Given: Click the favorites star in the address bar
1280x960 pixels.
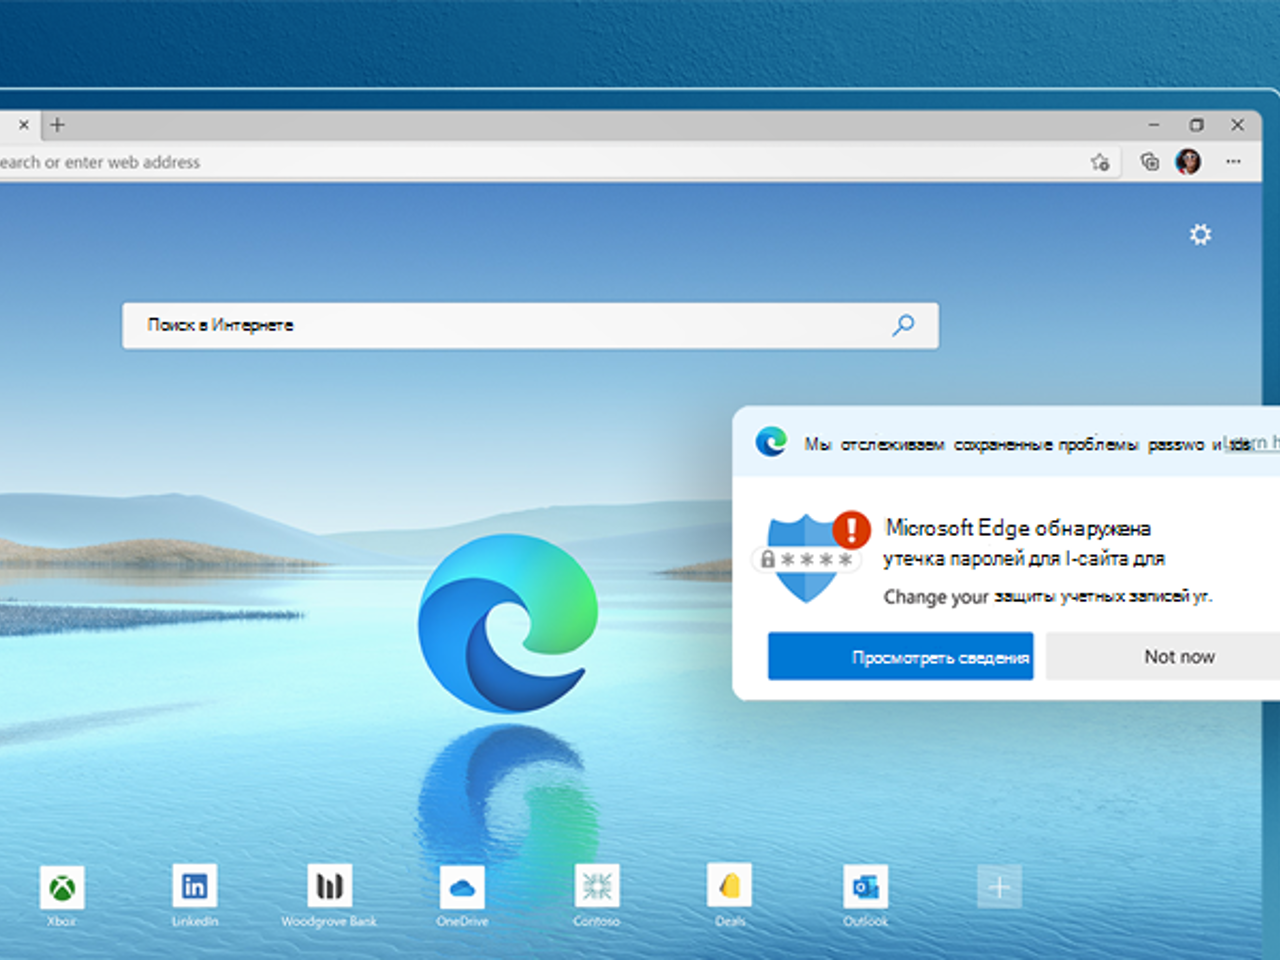Looking at the screenshot, I should tap(1101, 161).
